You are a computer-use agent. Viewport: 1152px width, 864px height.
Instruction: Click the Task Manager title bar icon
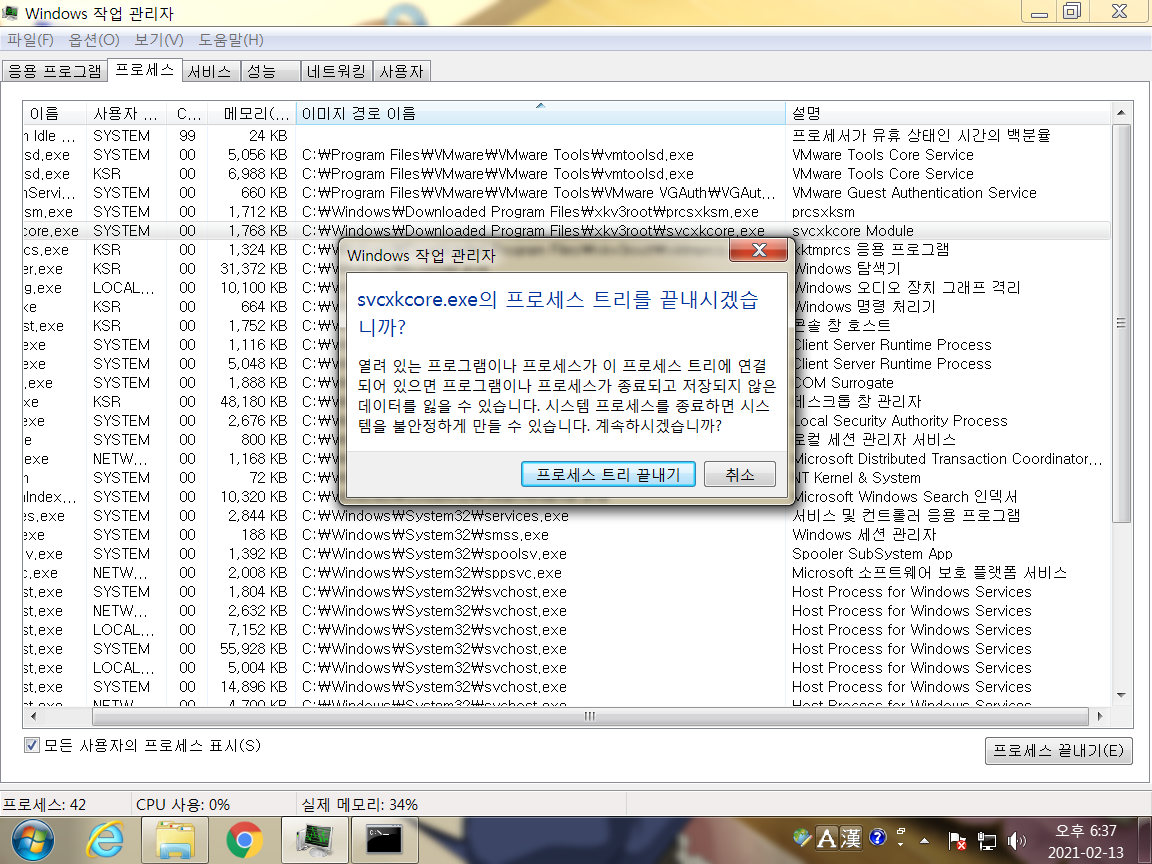tap(10, 12)
